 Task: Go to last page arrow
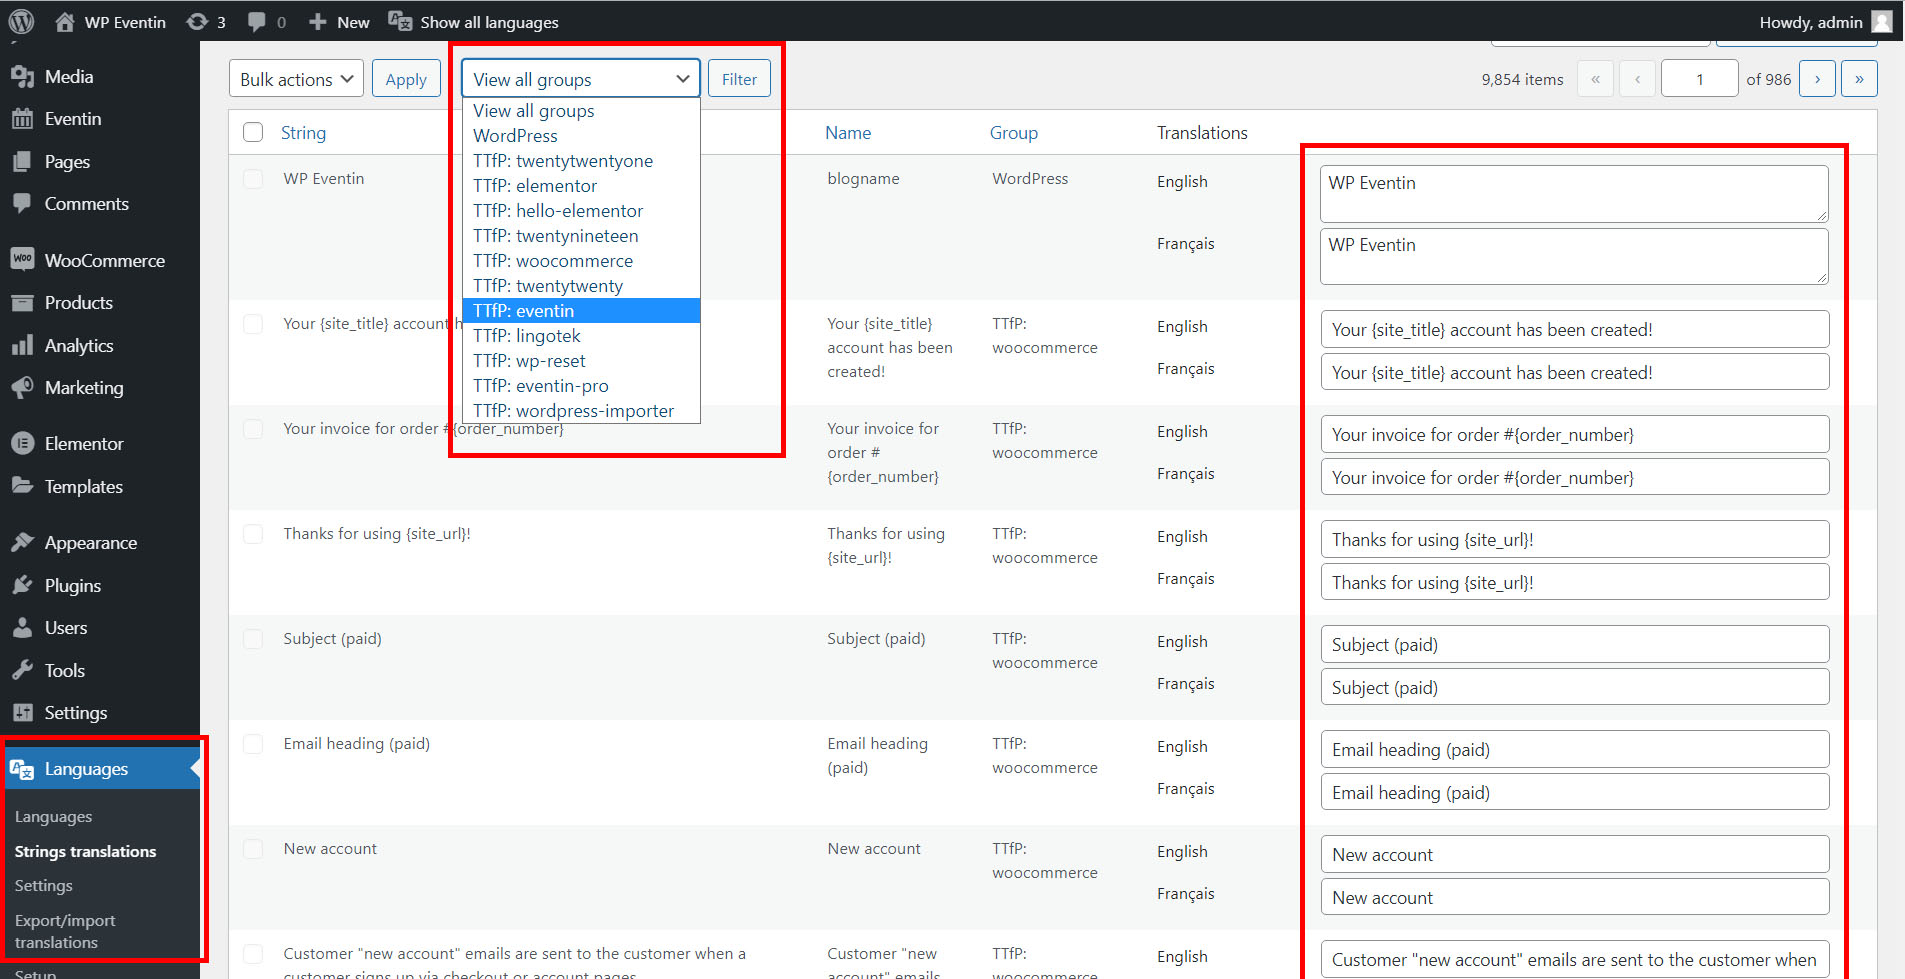tap(1859, 79)
